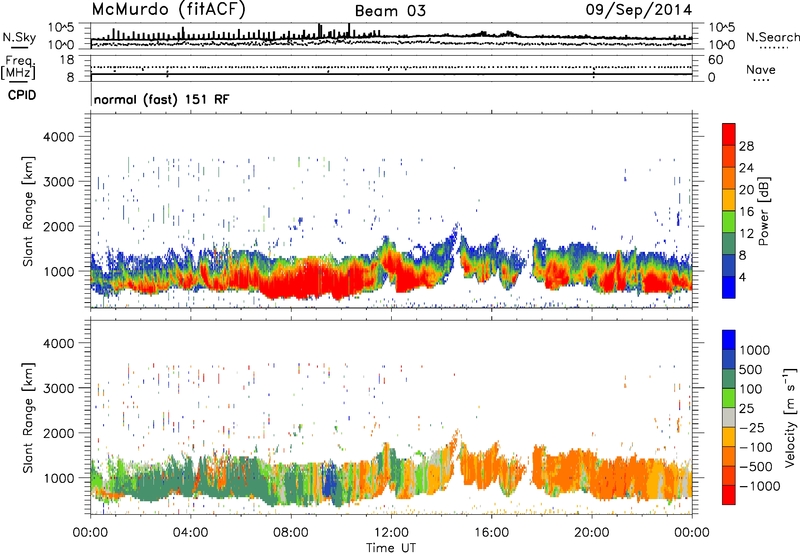
Task: Click the Velocity [m s-1] colorbar label
Action: [790, 417]
